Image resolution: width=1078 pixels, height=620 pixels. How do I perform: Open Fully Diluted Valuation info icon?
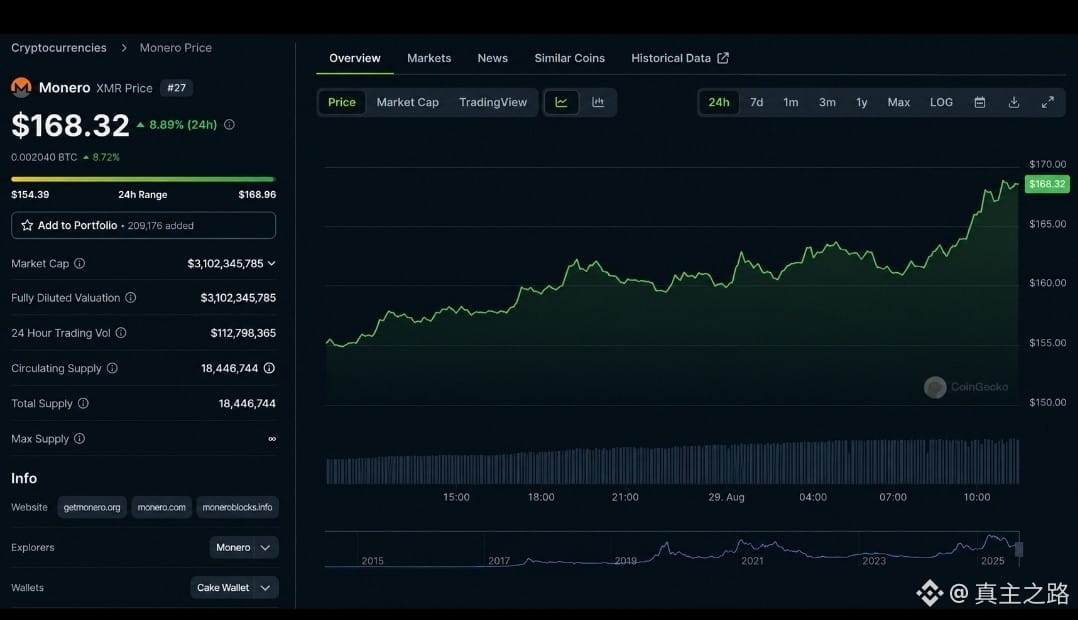point(131,298)
